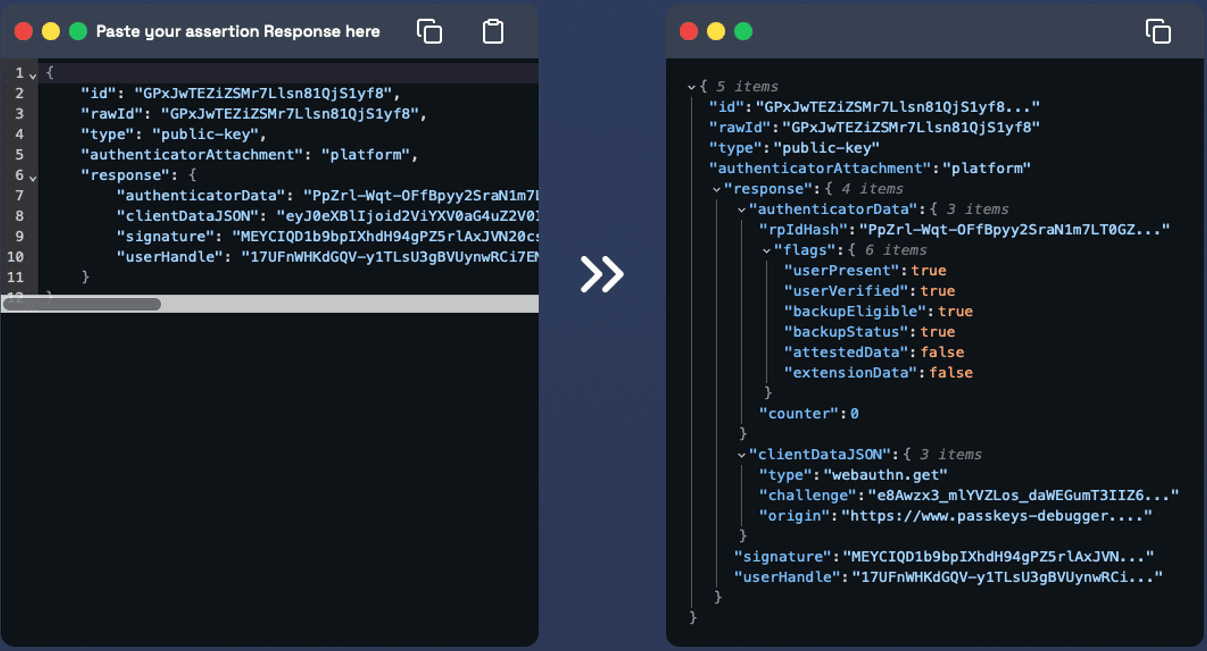Click line number 11 in the editor gutter
The image size is (1207, 651).
point(15,278)
